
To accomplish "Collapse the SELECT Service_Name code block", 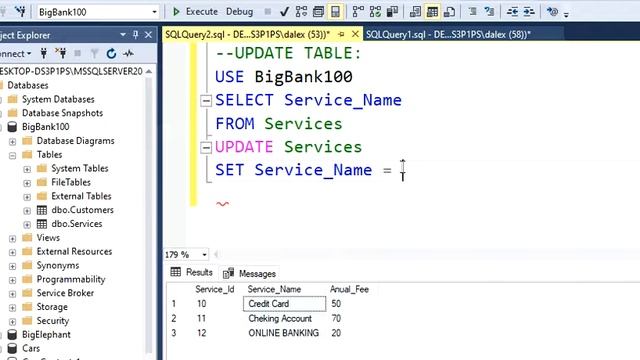I will [206, 100].
